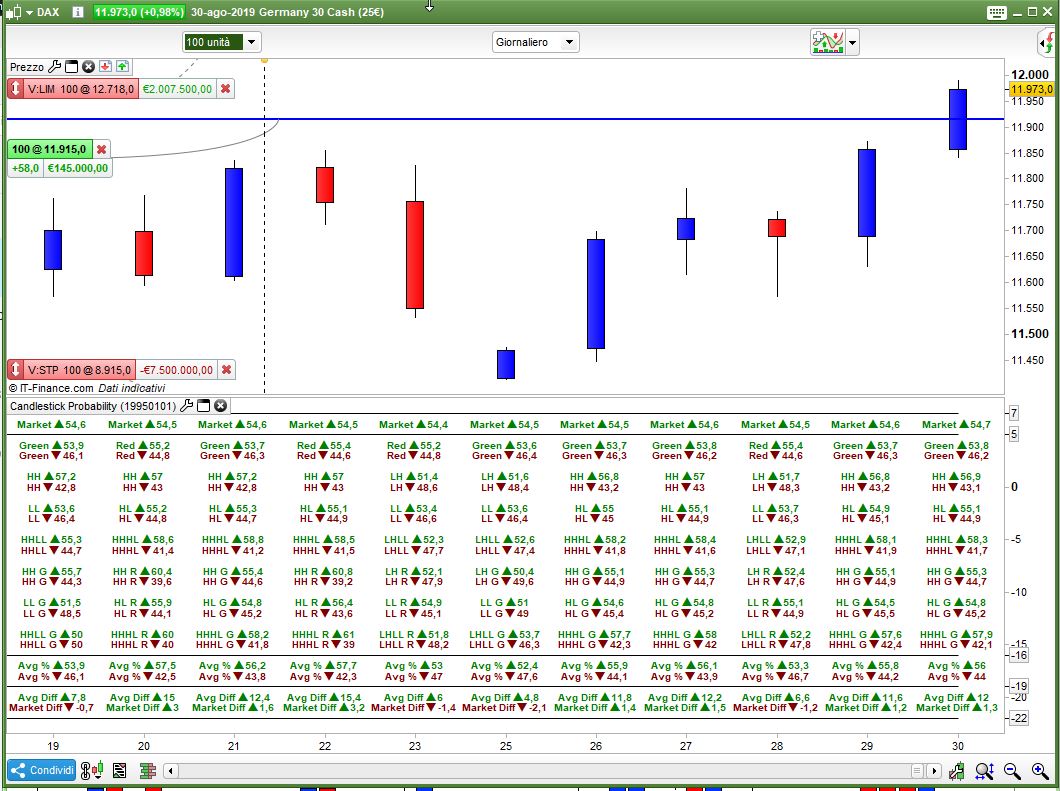Click the blue candle for day 30
The image size is (1060, 791).
958,119
